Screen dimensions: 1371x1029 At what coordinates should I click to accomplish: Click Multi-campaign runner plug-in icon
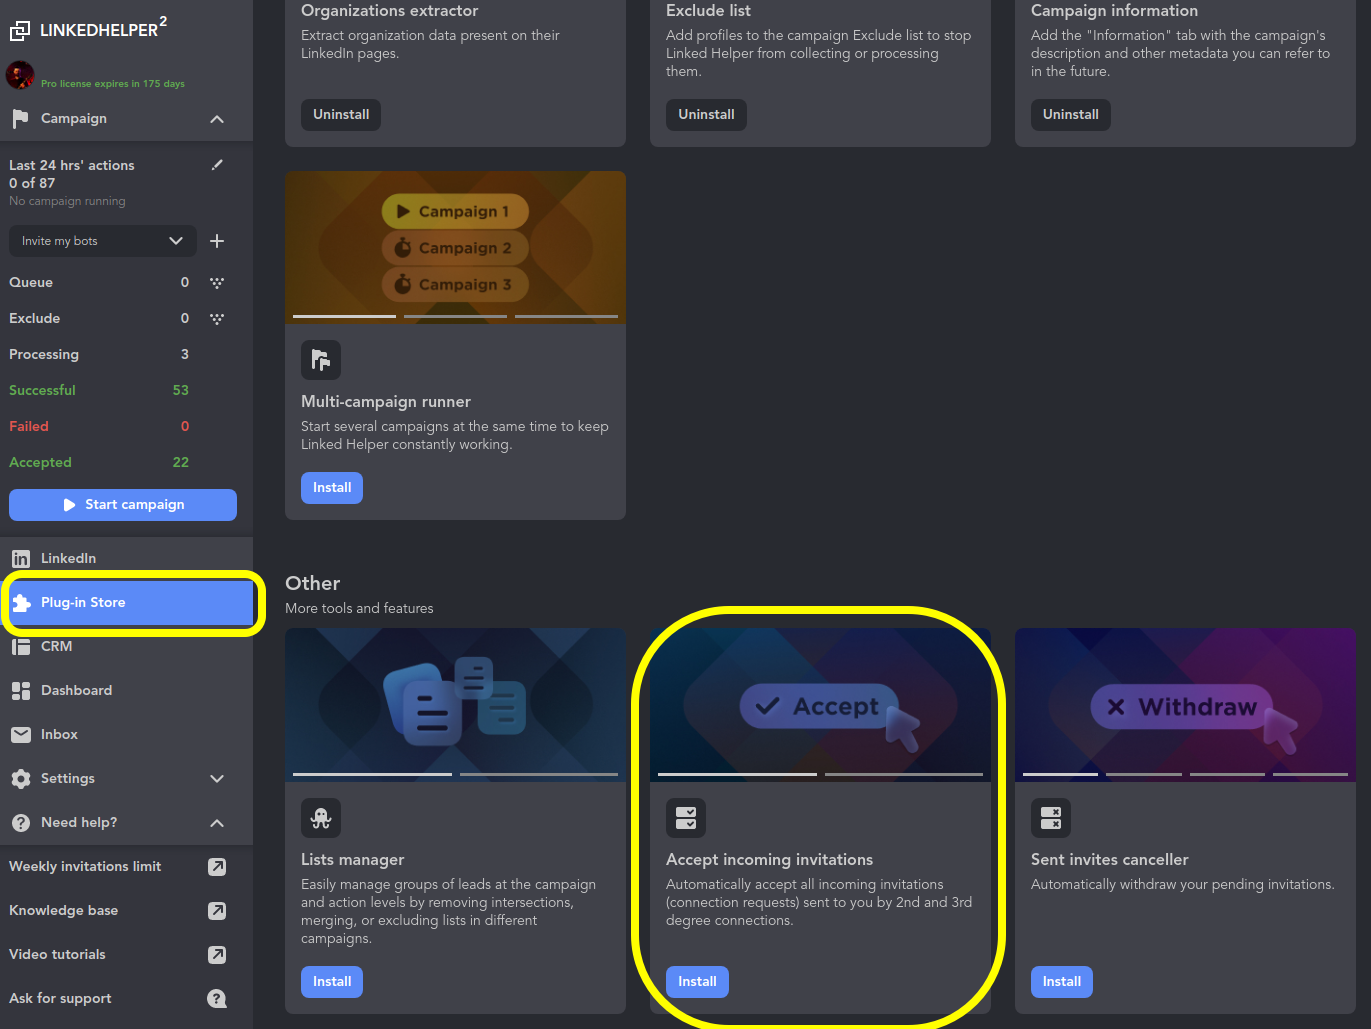(x=321, y=360)
